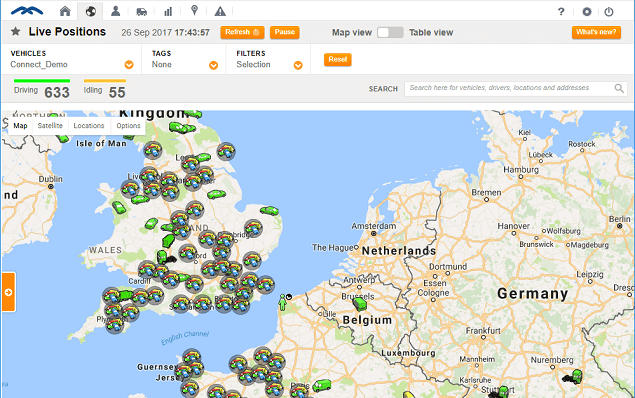Open the settings gear icon

(586, 12)
